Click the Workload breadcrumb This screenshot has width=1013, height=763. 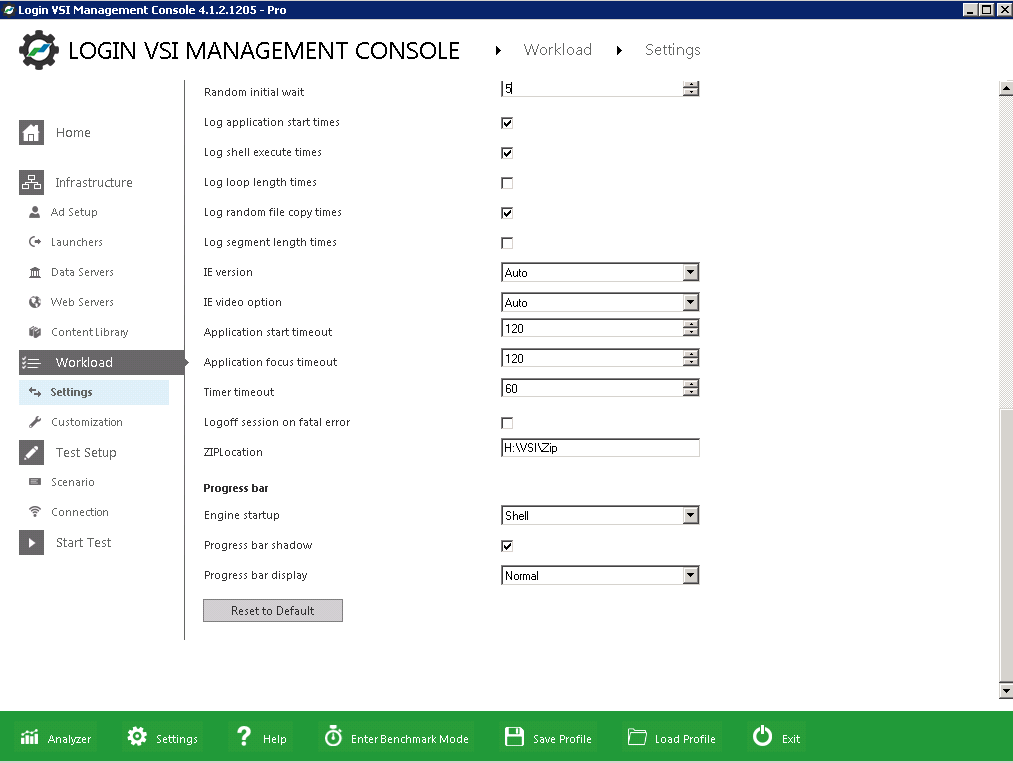click(x=558, y=50)
